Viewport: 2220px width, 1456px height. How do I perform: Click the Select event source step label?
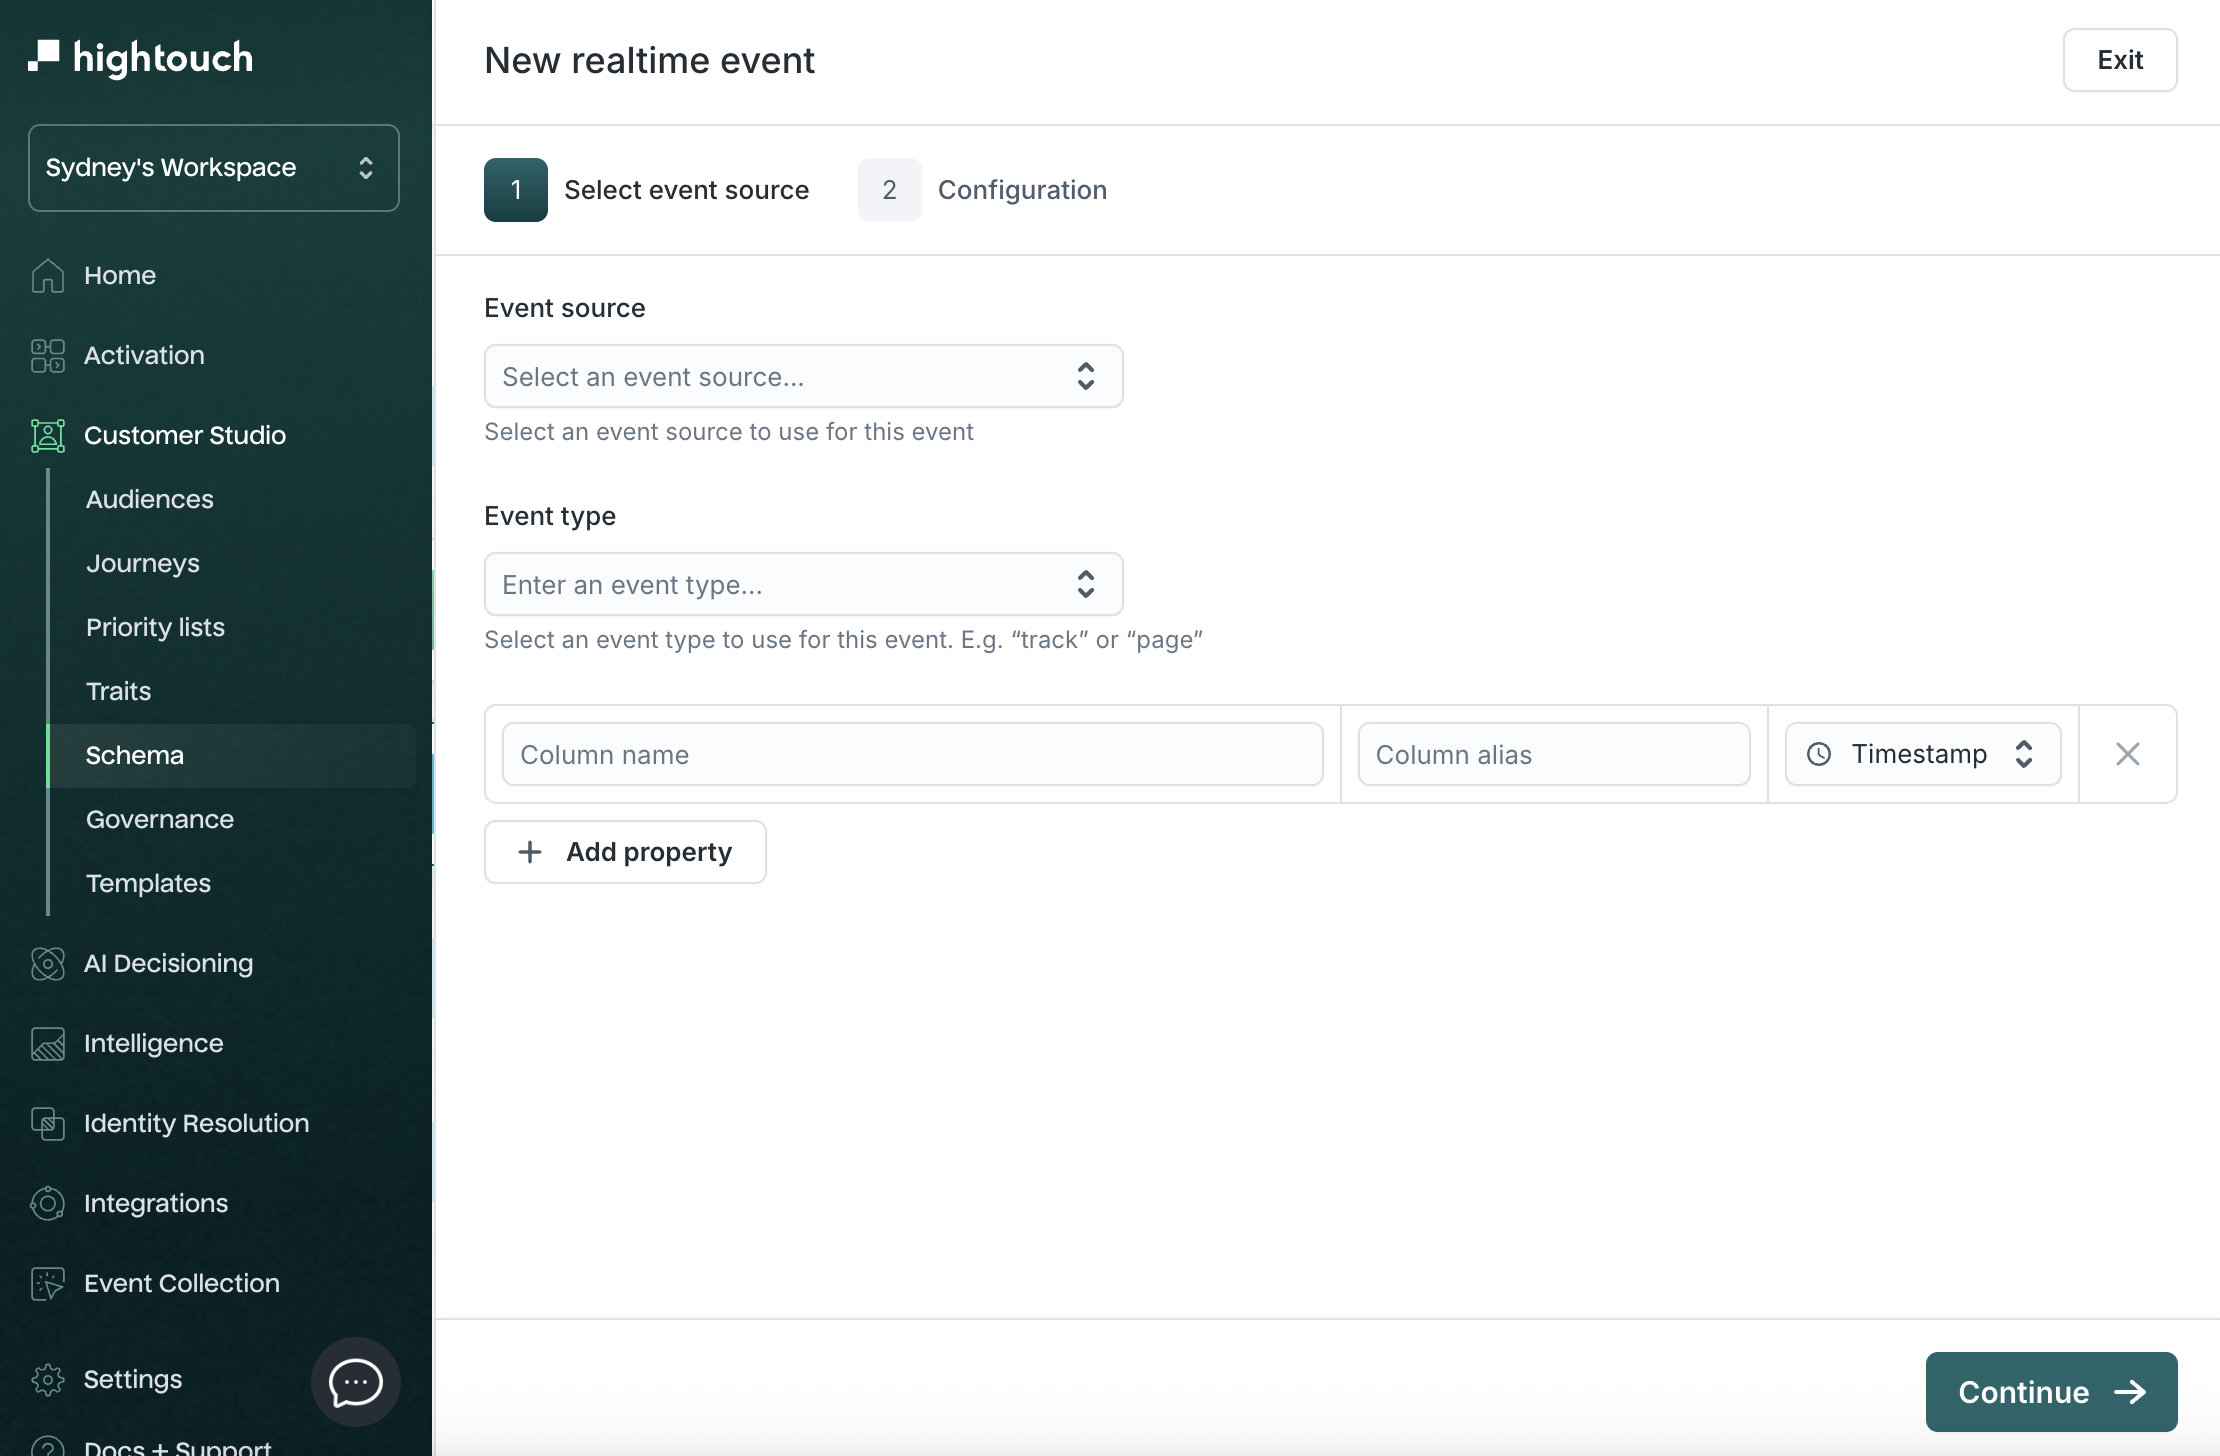tap(686, 190)
